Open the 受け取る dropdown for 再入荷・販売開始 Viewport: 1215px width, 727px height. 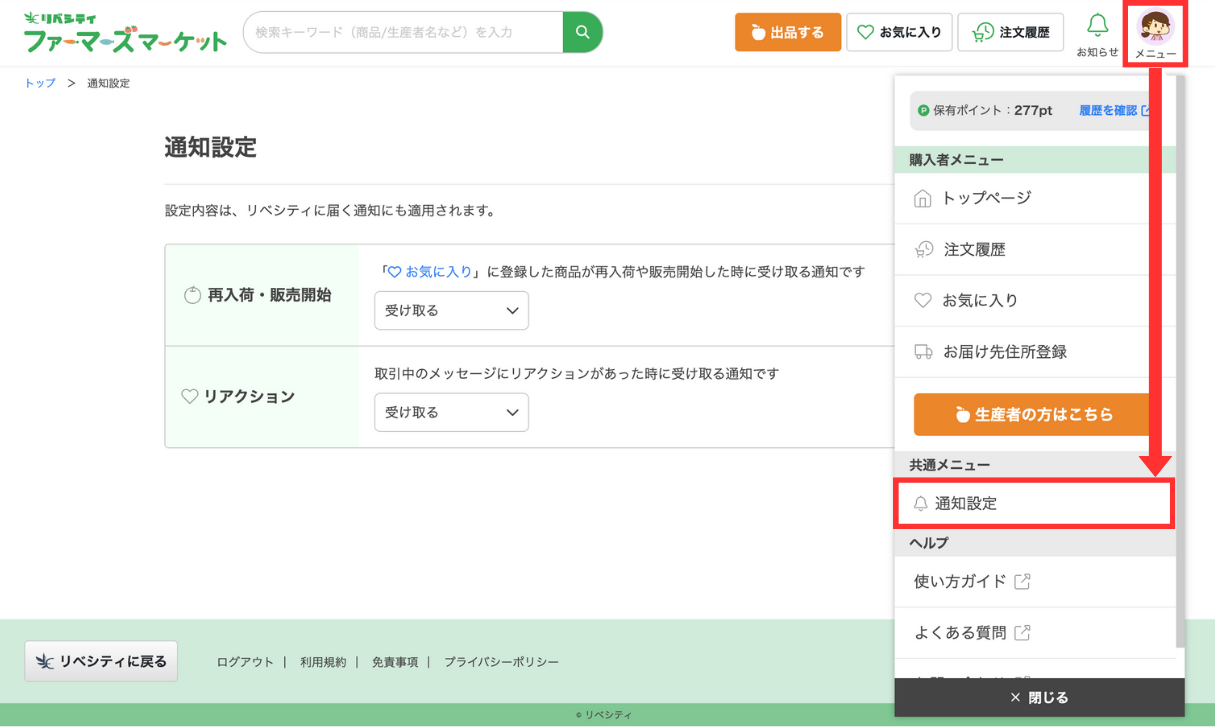point(451,311)
